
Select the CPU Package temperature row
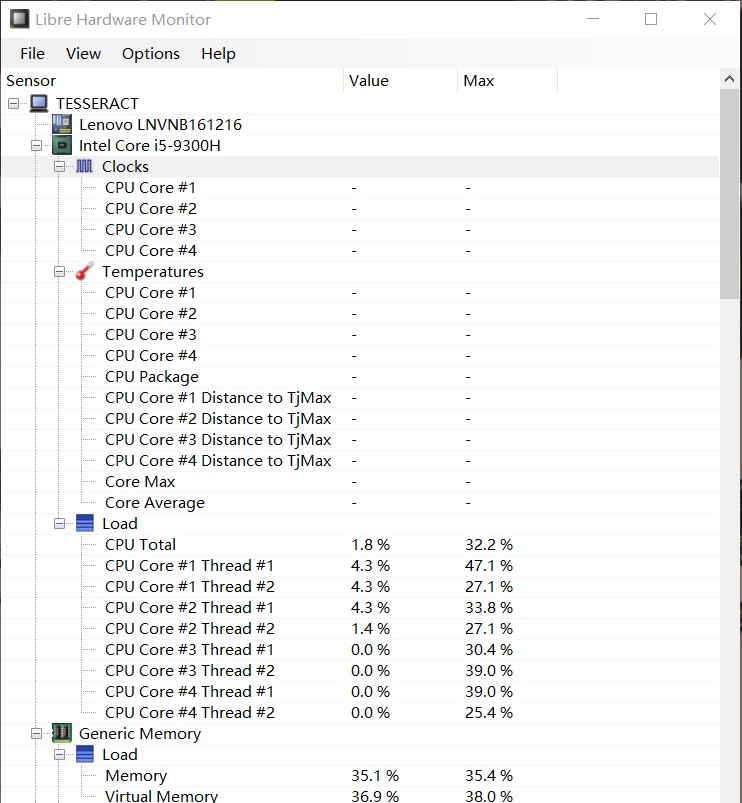[151, 376]
